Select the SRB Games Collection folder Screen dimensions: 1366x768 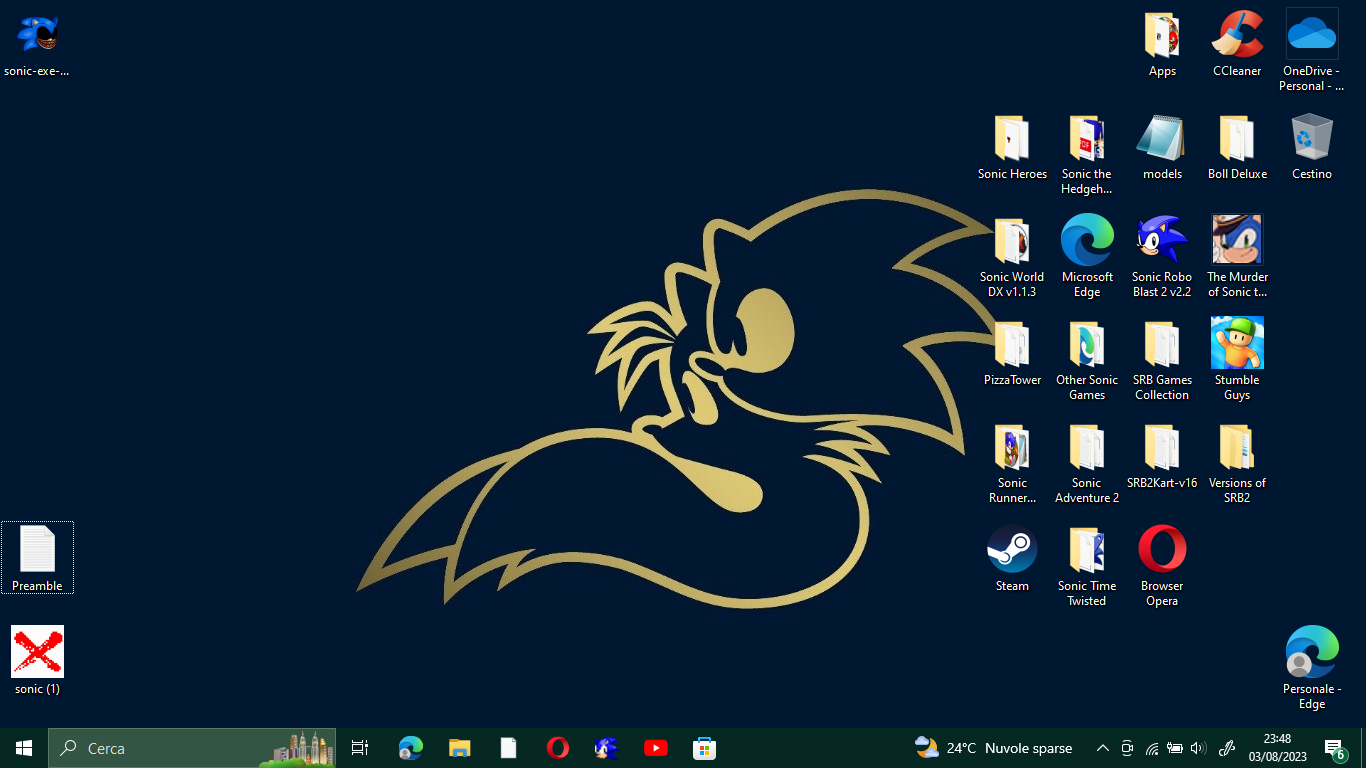pos(1162,361)
